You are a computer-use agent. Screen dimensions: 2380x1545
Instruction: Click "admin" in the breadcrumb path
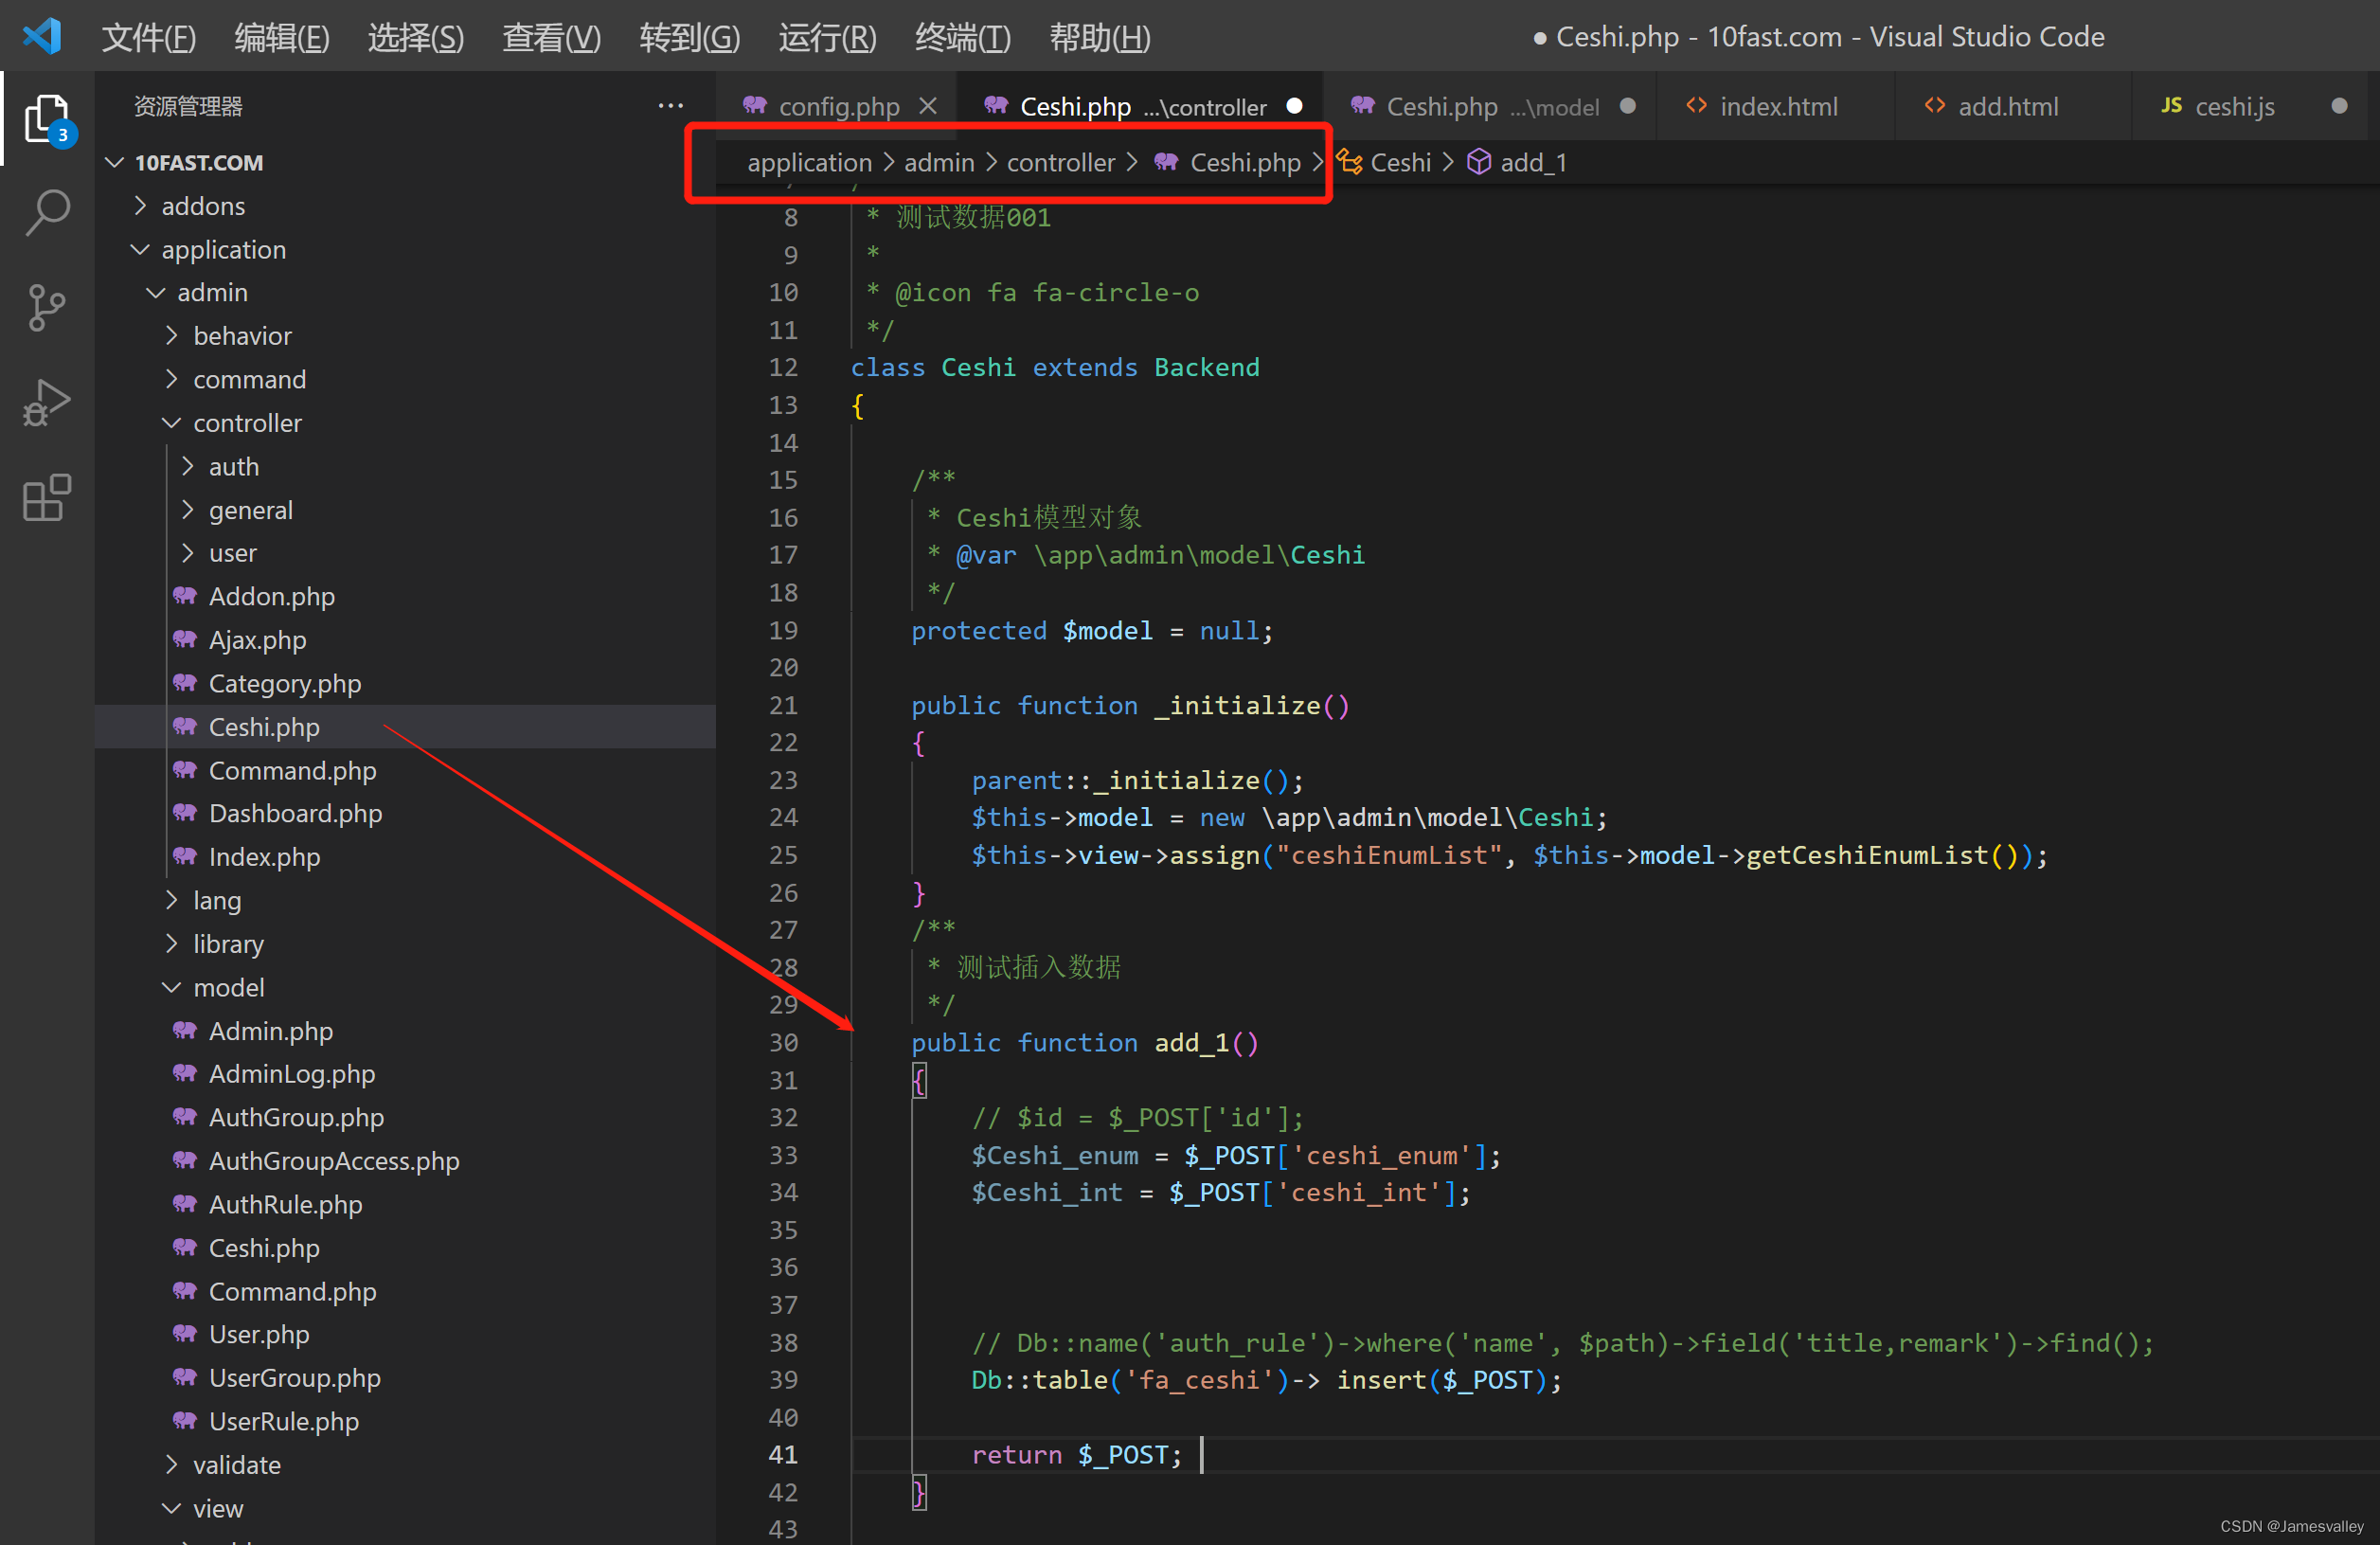coord(938,162)
